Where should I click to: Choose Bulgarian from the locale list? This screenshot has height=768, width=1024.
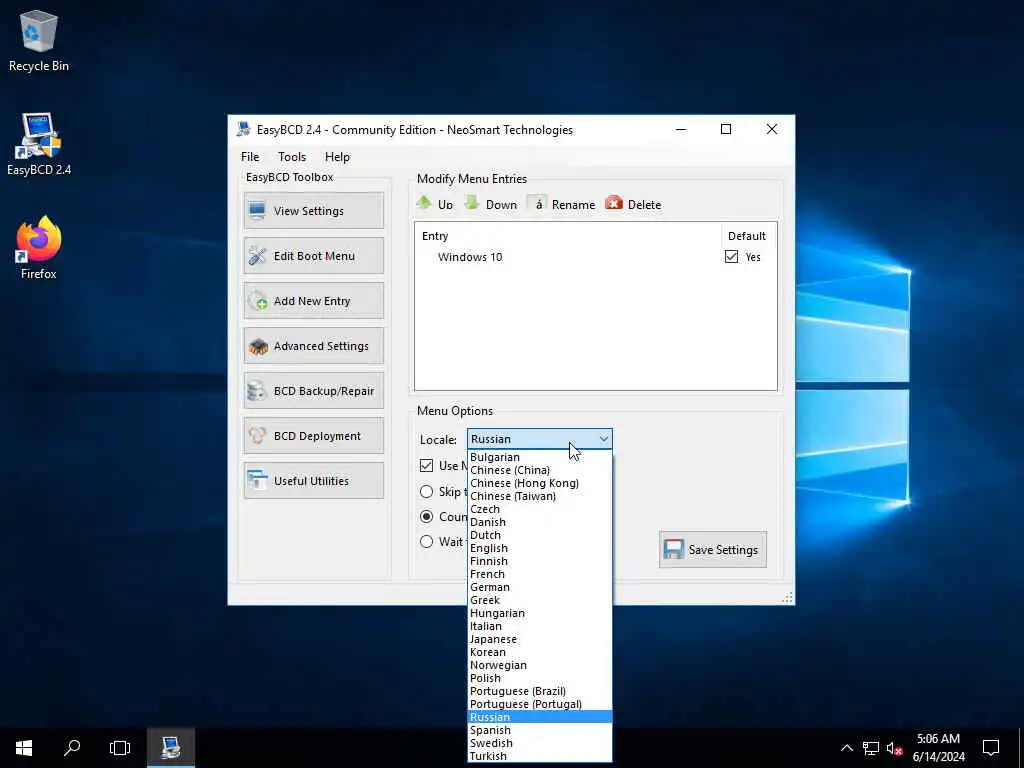tap(540, 457)
